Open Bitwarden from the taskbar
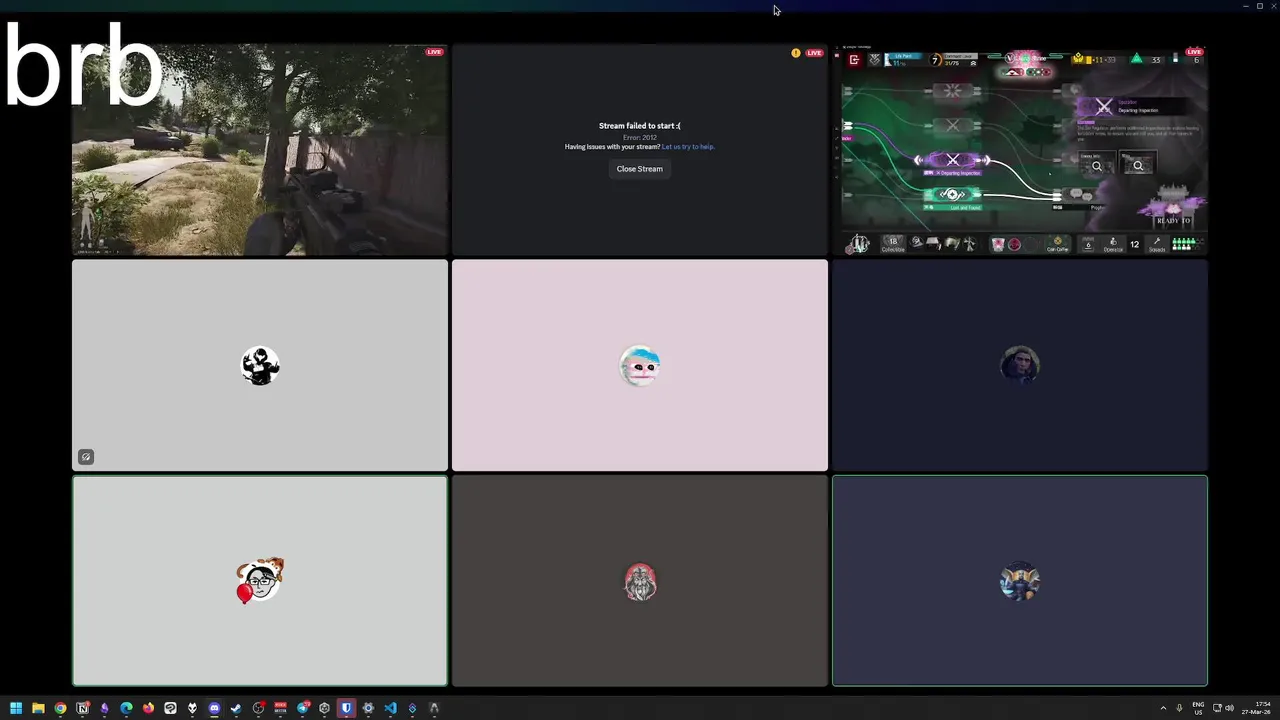The image size is (1280, 720). click(346, 708)
